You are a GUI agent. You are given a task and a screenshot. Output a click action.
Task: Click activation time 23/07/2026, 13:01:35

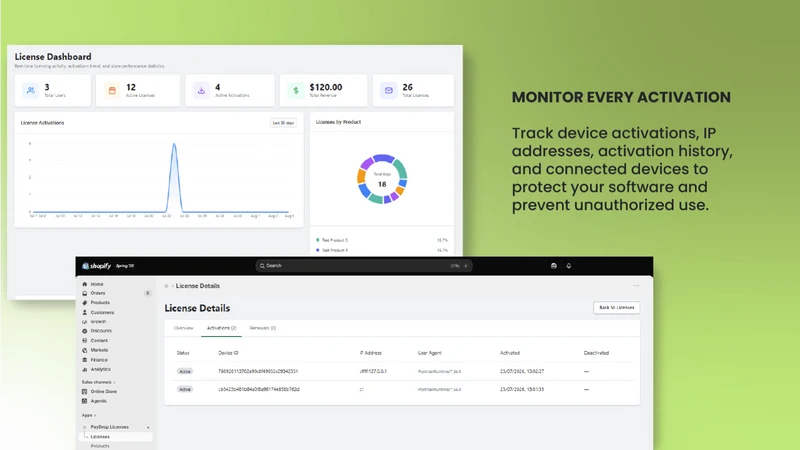pyautogui.click(x=522, y=389)
